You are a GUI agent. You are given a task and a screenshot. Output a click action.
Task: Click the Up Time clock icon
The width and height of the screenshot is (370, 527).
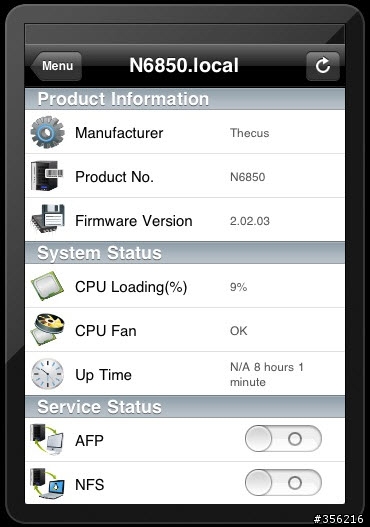point(47,373)
